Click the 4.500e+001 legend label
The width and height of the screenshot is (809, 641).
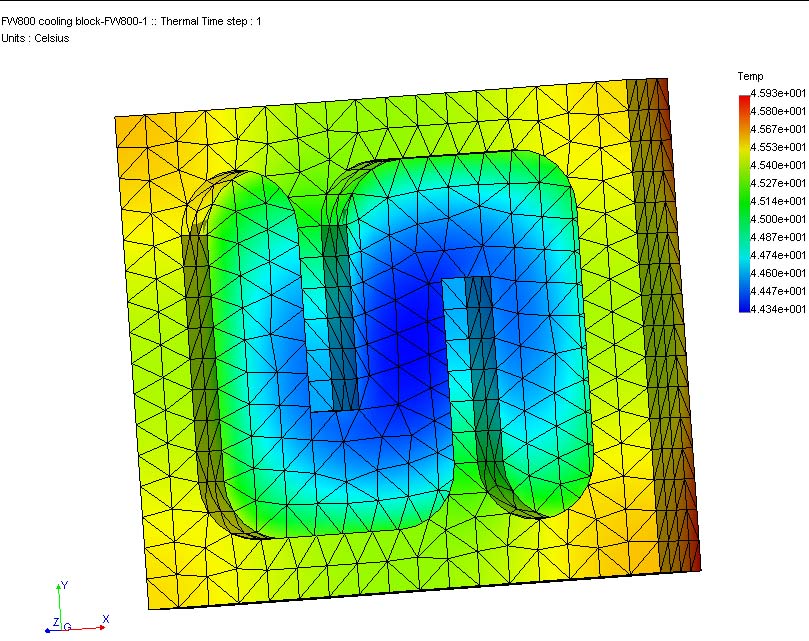[x=778, y=219]
